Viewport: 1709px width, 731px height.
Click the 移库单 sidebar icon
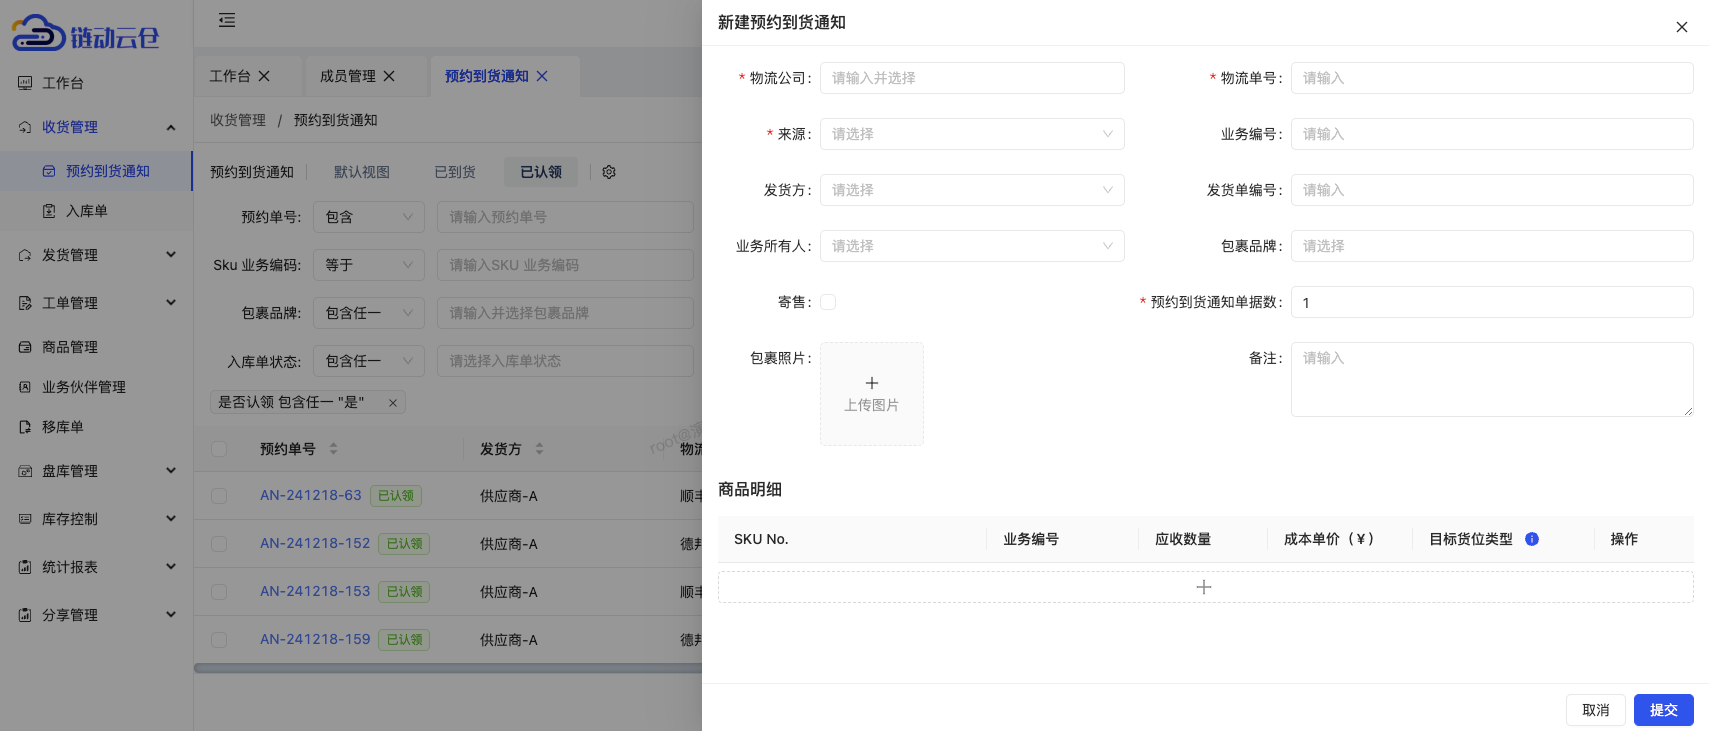click(25, 427)
